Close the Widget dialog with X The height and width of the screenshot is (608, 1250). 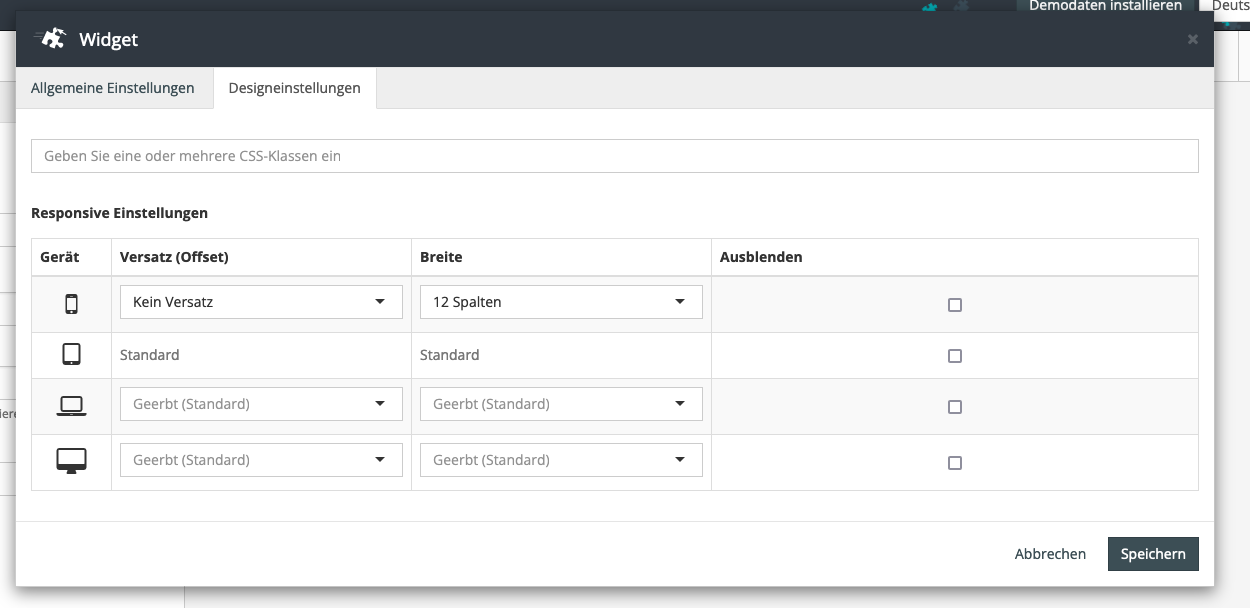1192,40
